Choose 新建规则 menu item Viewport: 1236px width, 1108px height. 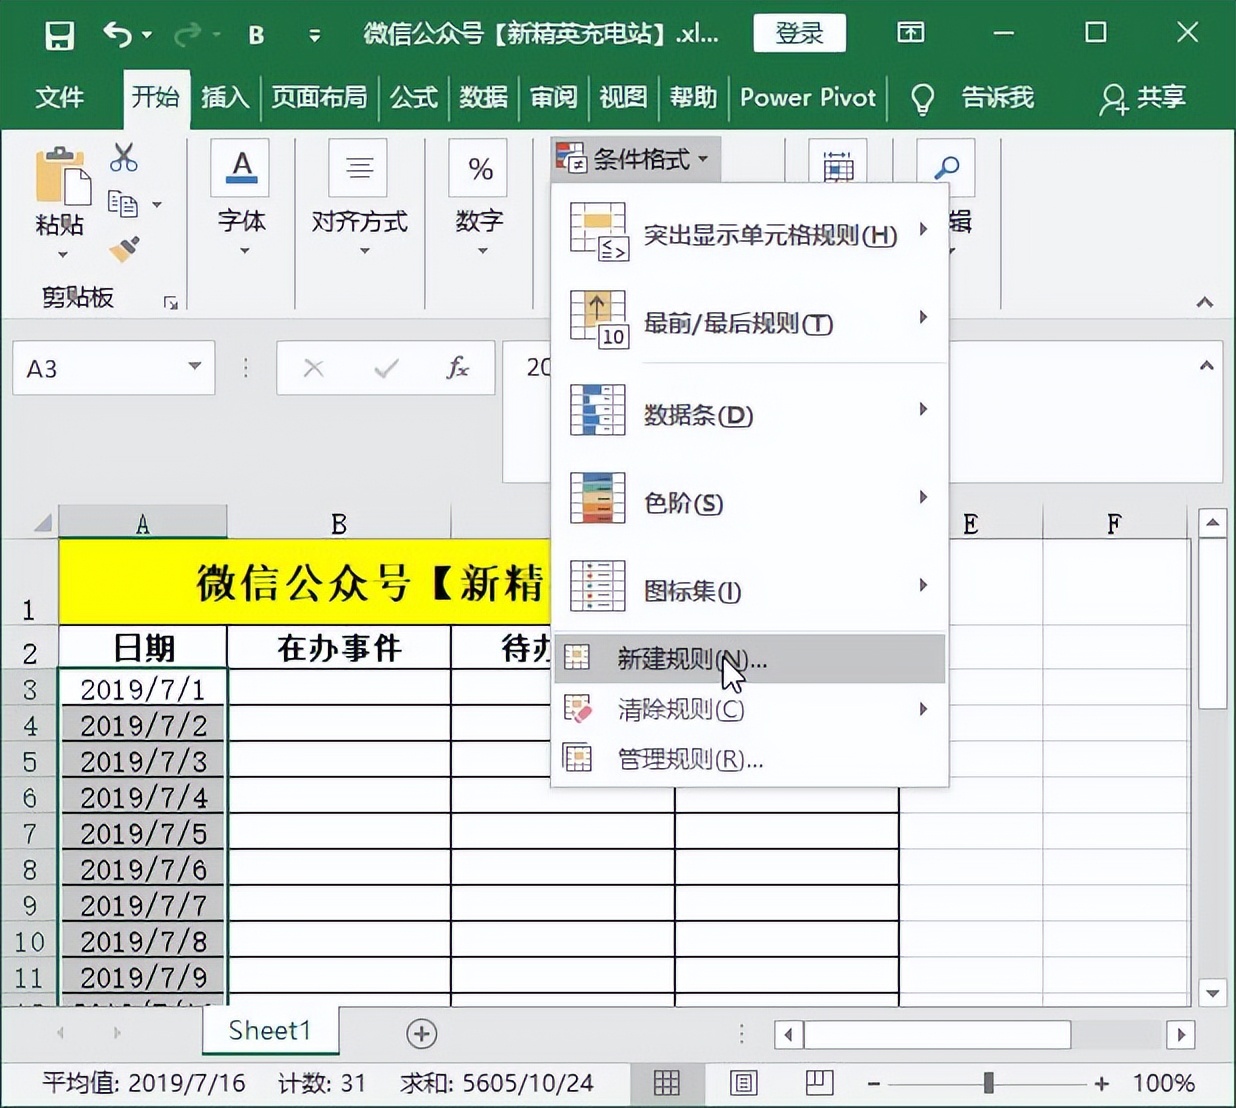pyautogui.click(x=749, y=658)
